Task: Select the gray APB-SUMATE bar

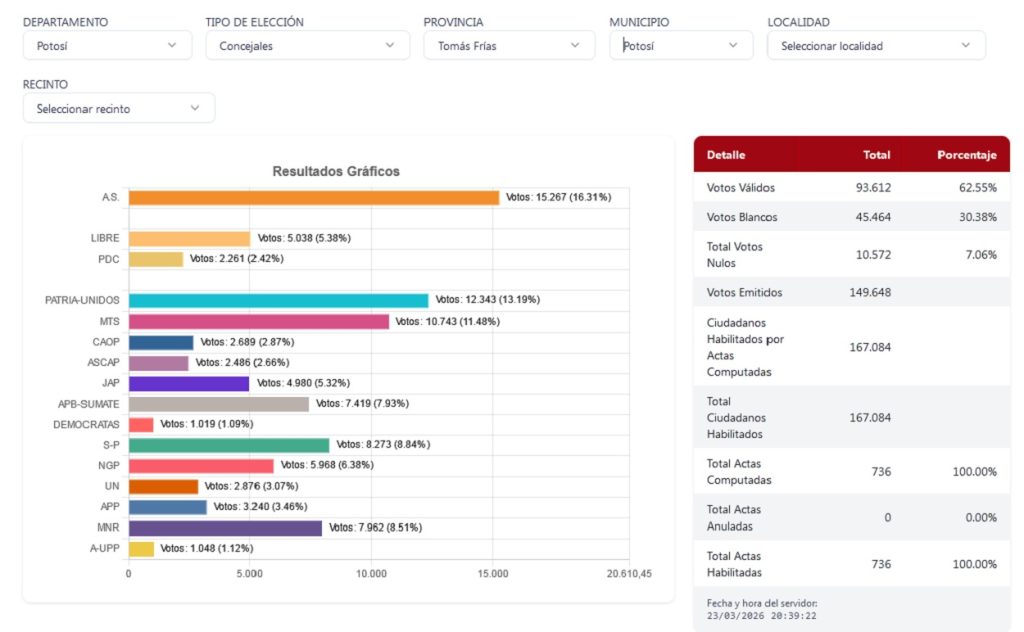Action: pos(218,404)
